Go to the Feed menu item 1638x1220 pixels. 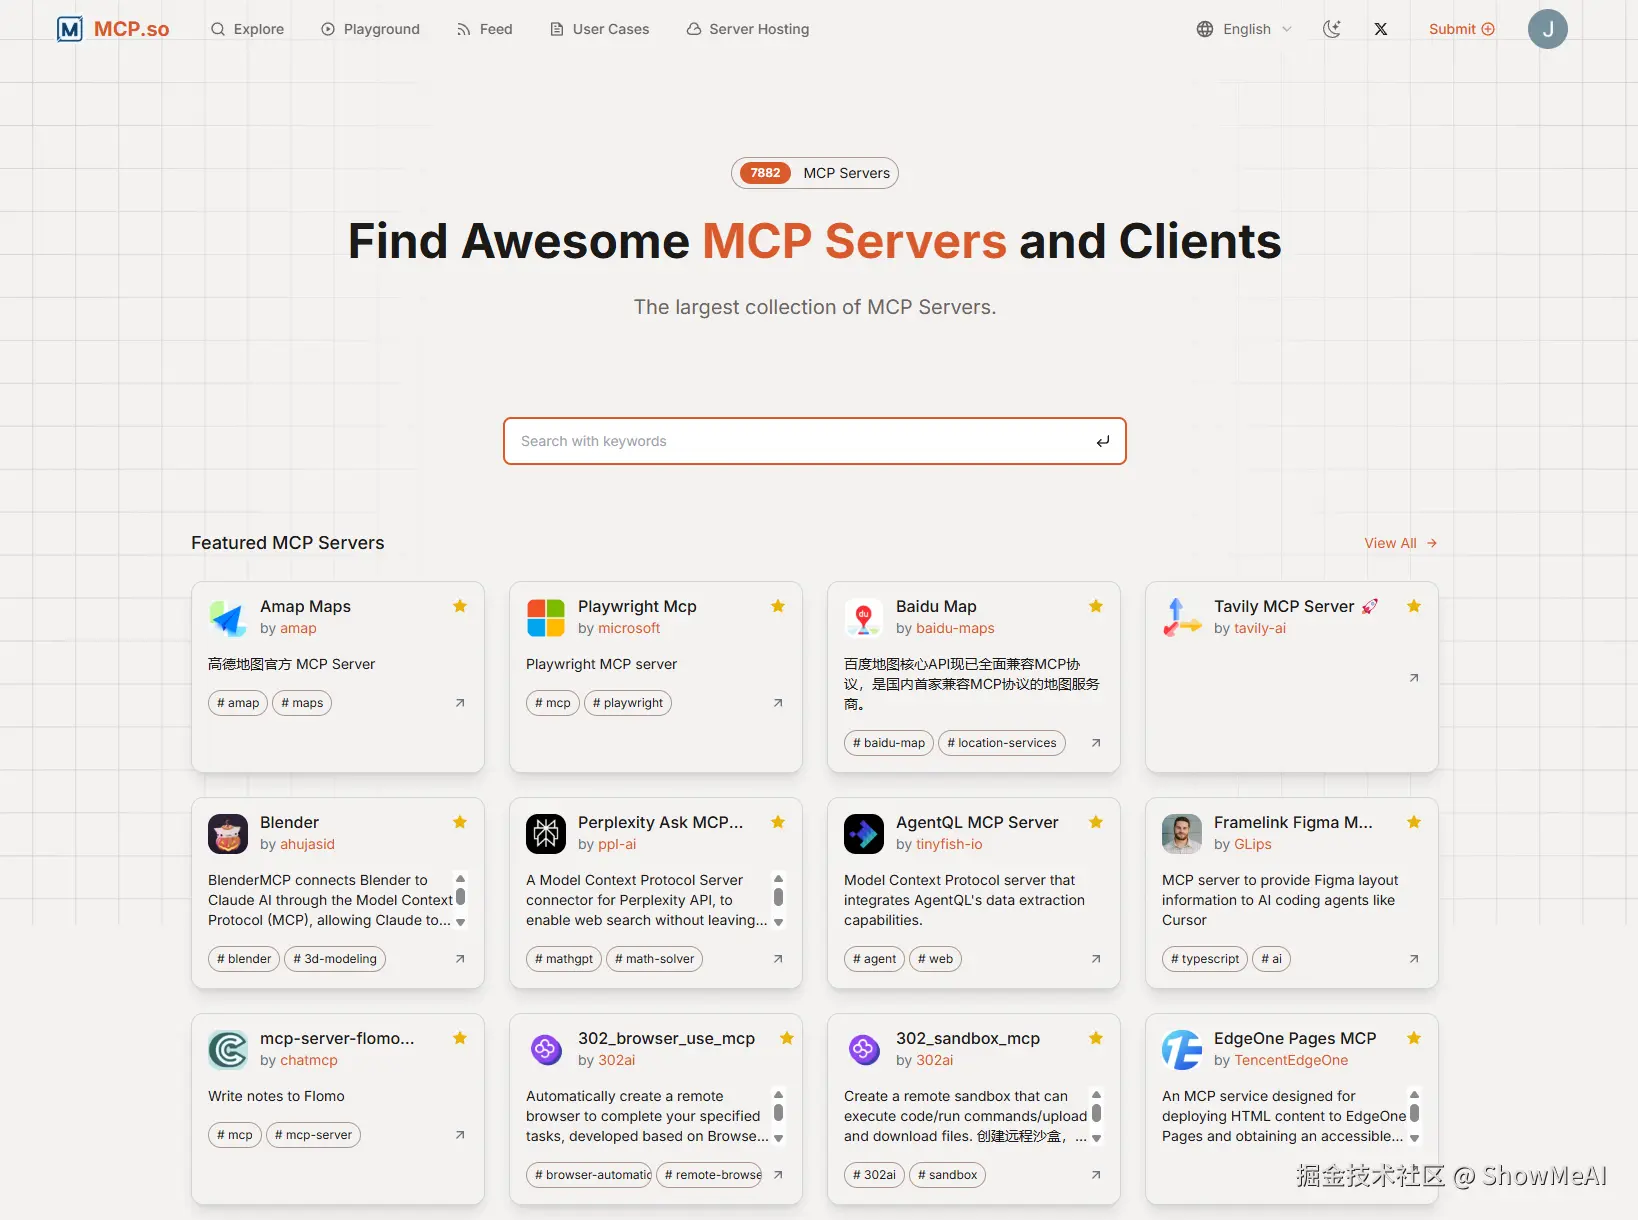click(x=484, y=29)
